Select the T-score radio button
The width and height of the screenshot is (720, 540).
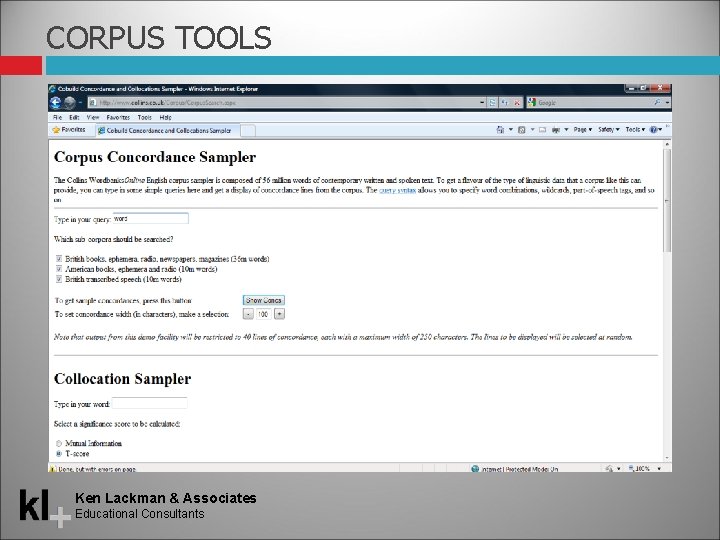click(59, 454)
